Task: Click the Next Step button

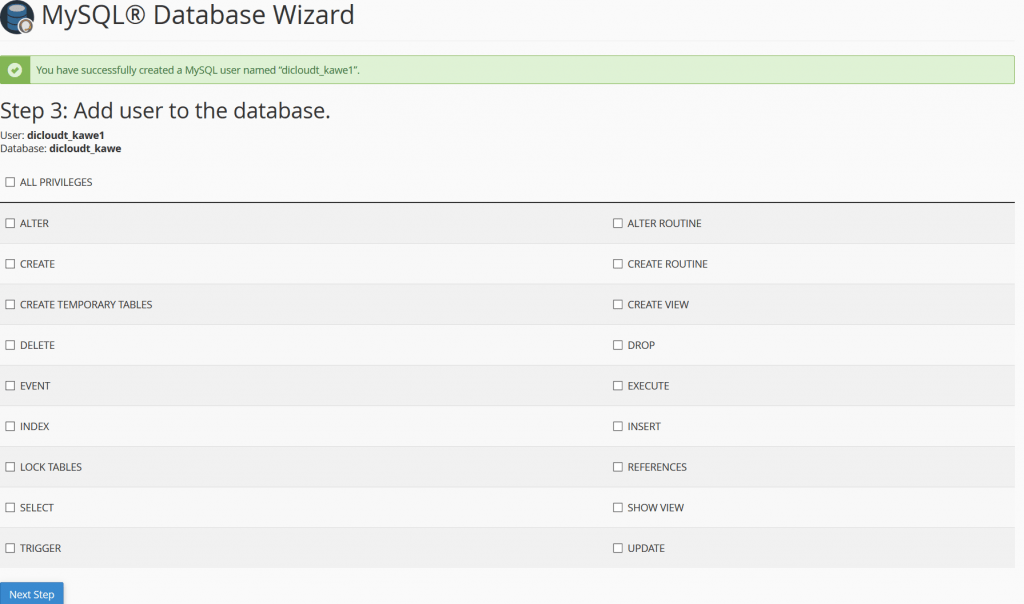Action: 31,593
